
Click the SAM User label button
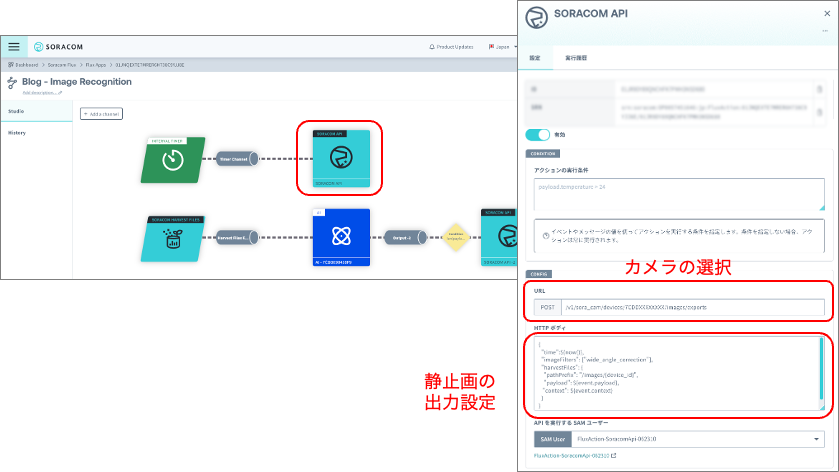553,439
